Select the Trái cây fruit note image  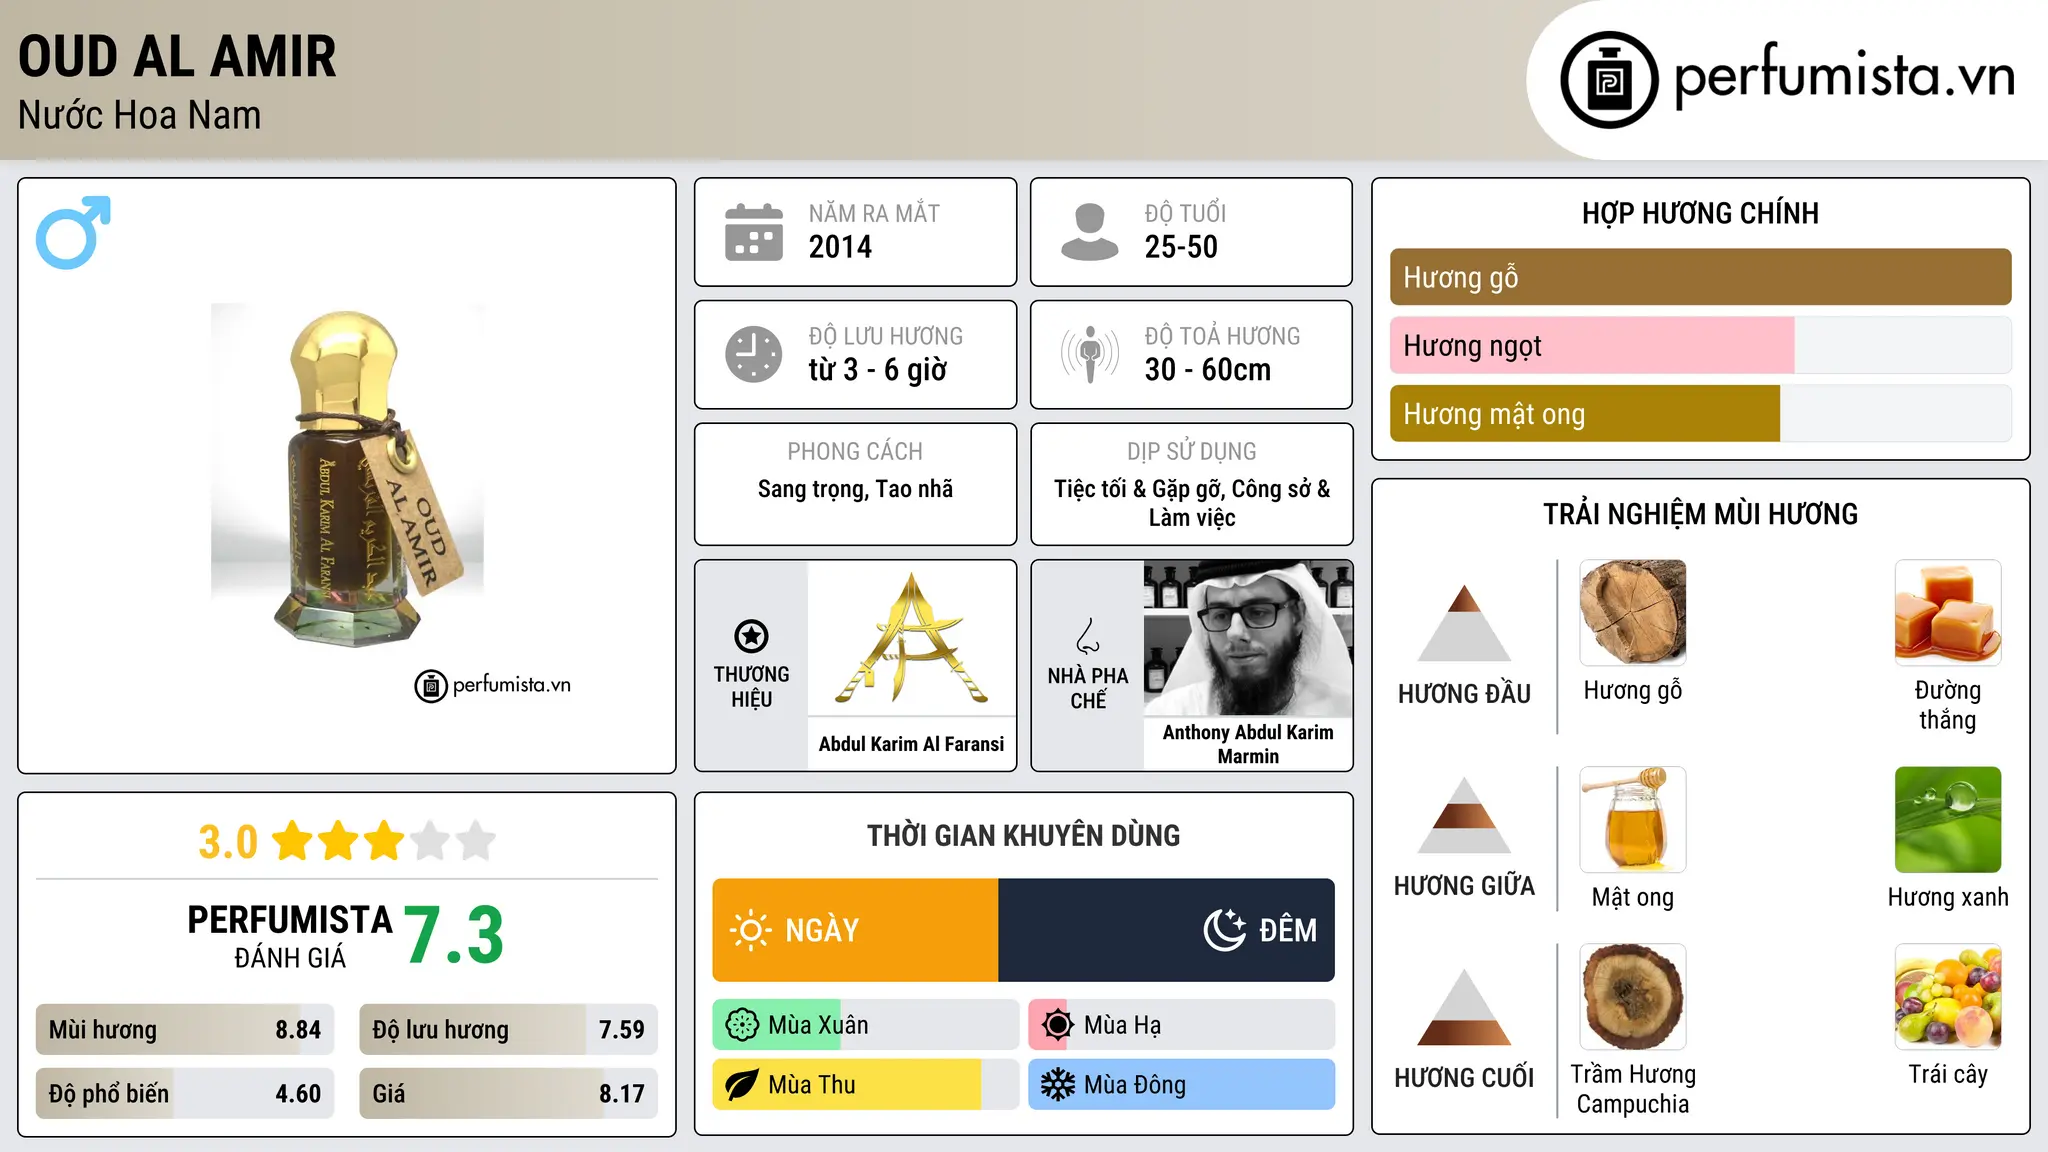(1948, 997)
